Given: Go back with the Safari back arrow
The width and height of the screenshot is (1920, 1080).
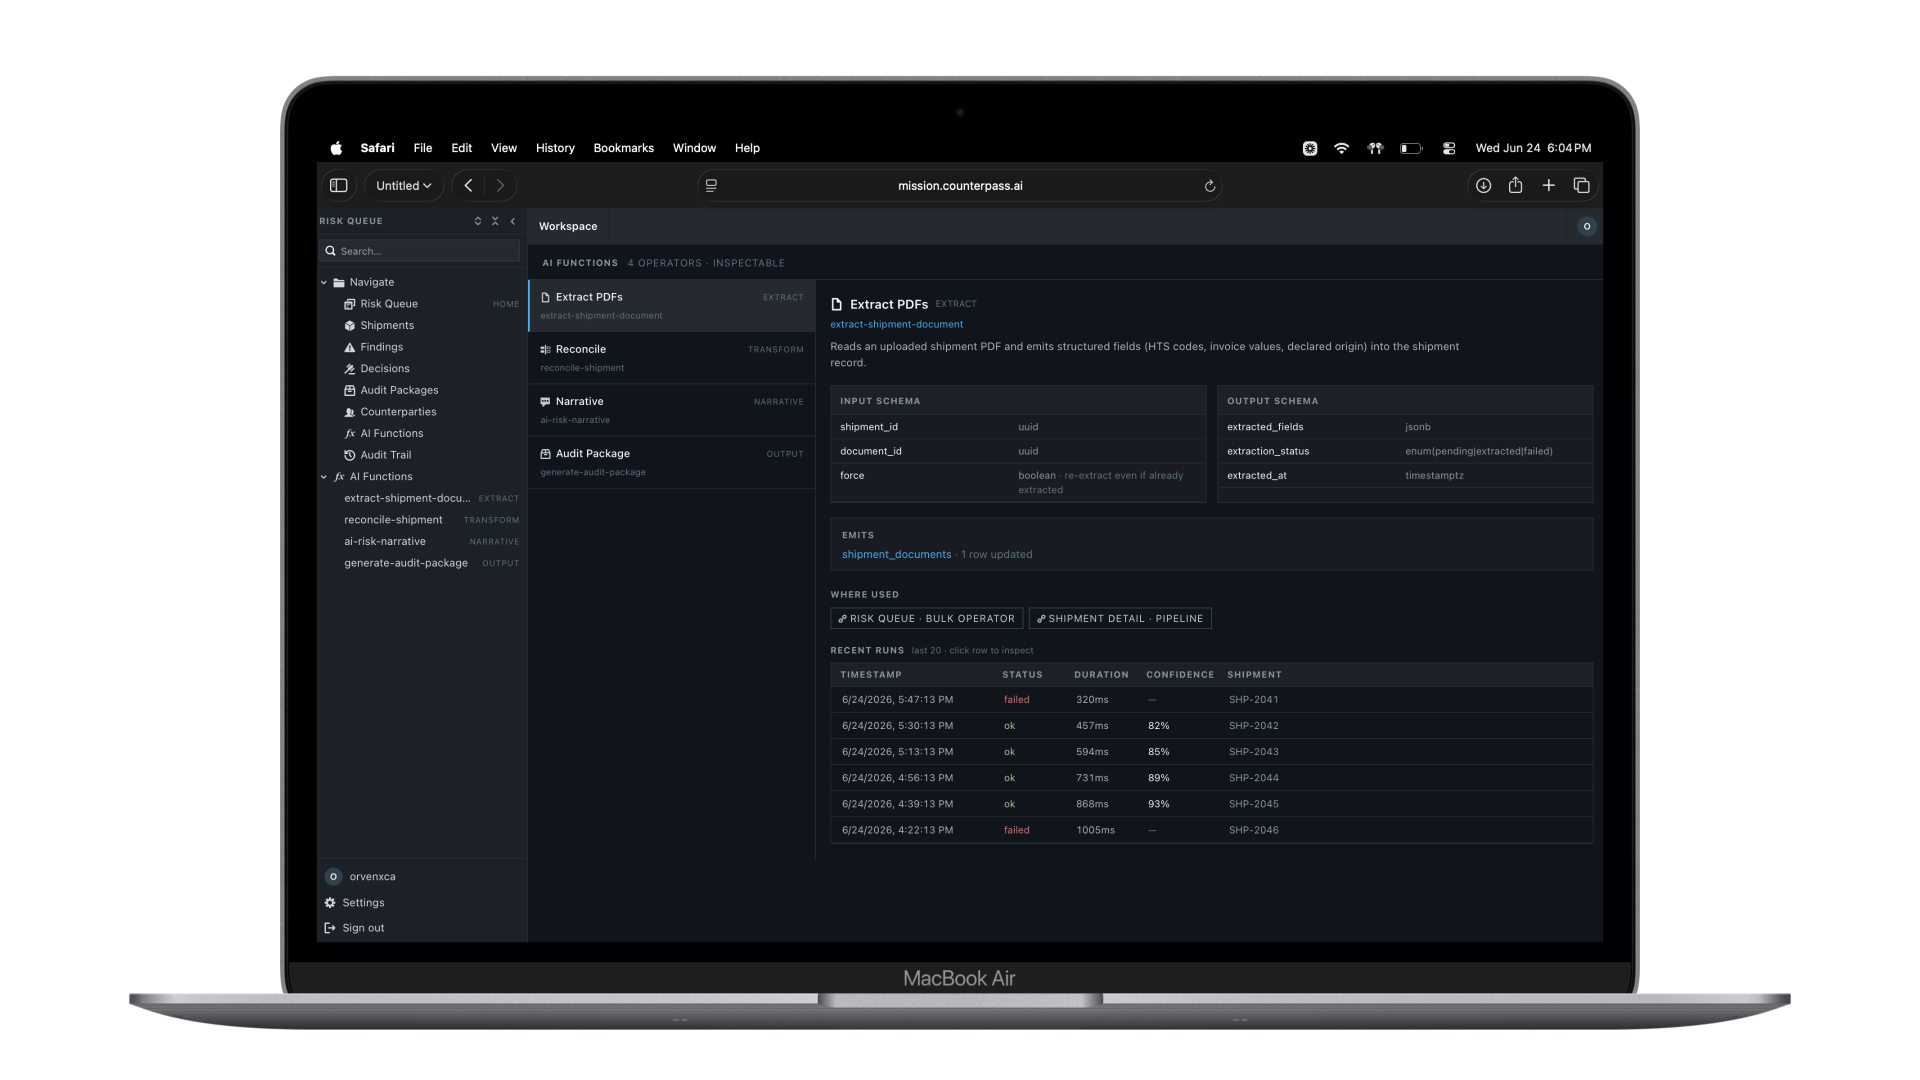Looking at the screenshot, I should pos(468,185).
